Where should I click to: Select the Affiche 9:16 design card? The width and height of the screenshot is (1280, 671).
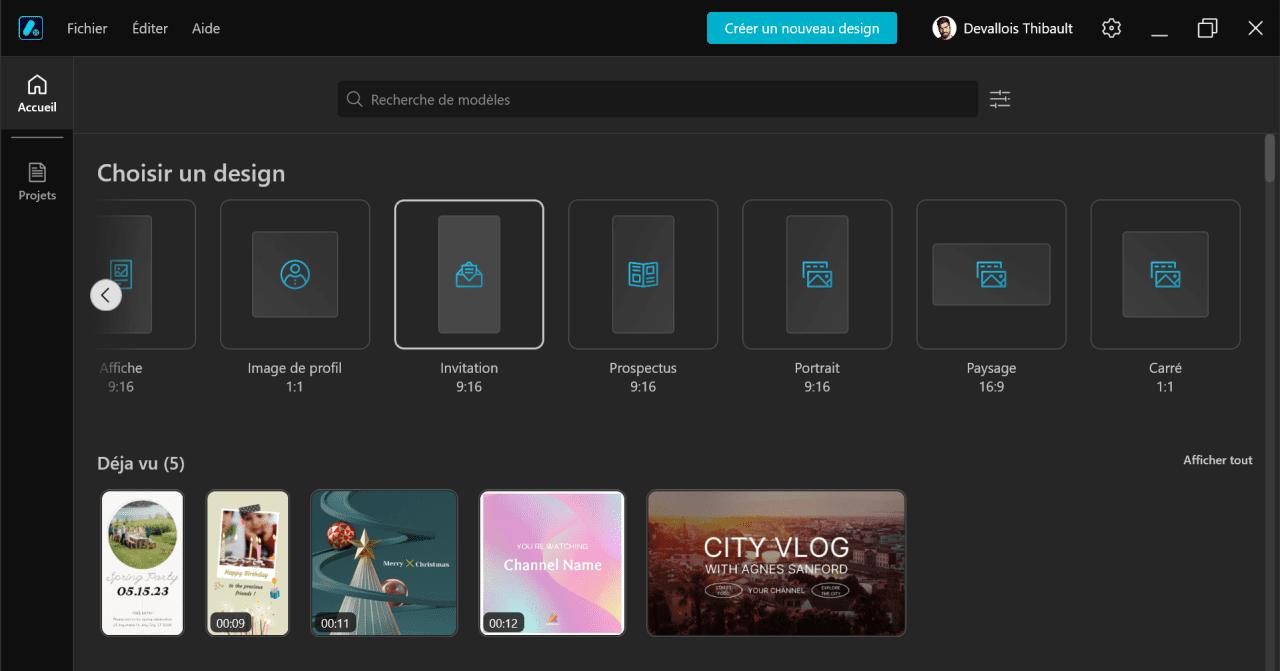point(147,274)
